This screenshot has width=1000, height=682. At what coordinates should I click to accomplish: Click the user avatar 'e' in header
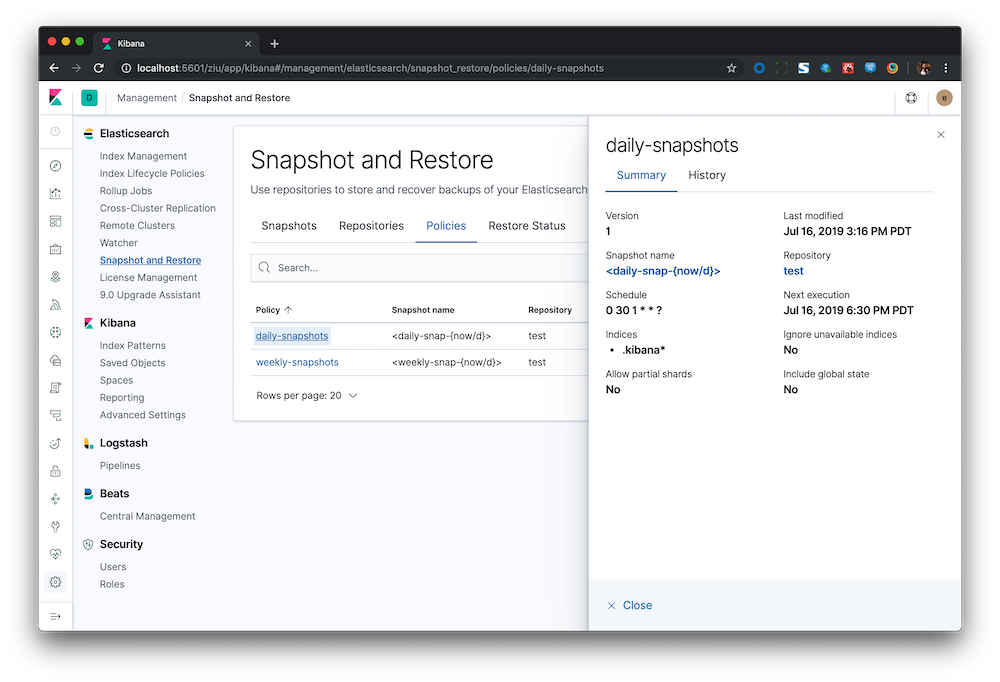944,98
